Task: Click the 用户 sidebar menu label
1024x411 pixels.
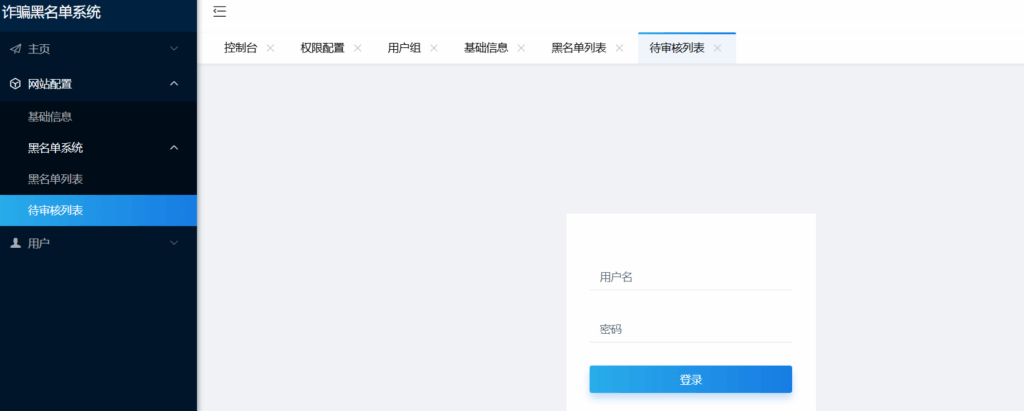Action: coord(39,243)
